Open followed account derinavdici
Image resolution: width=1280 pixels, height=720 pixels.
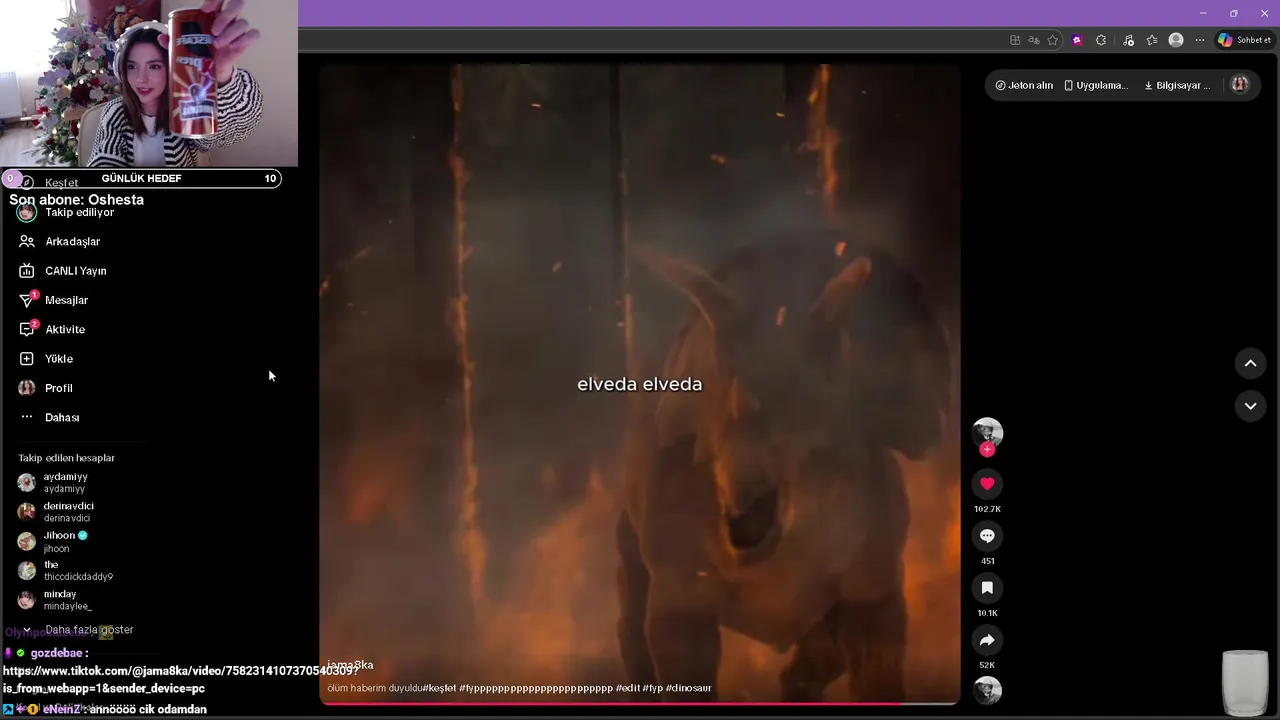(x=68, y=512)
